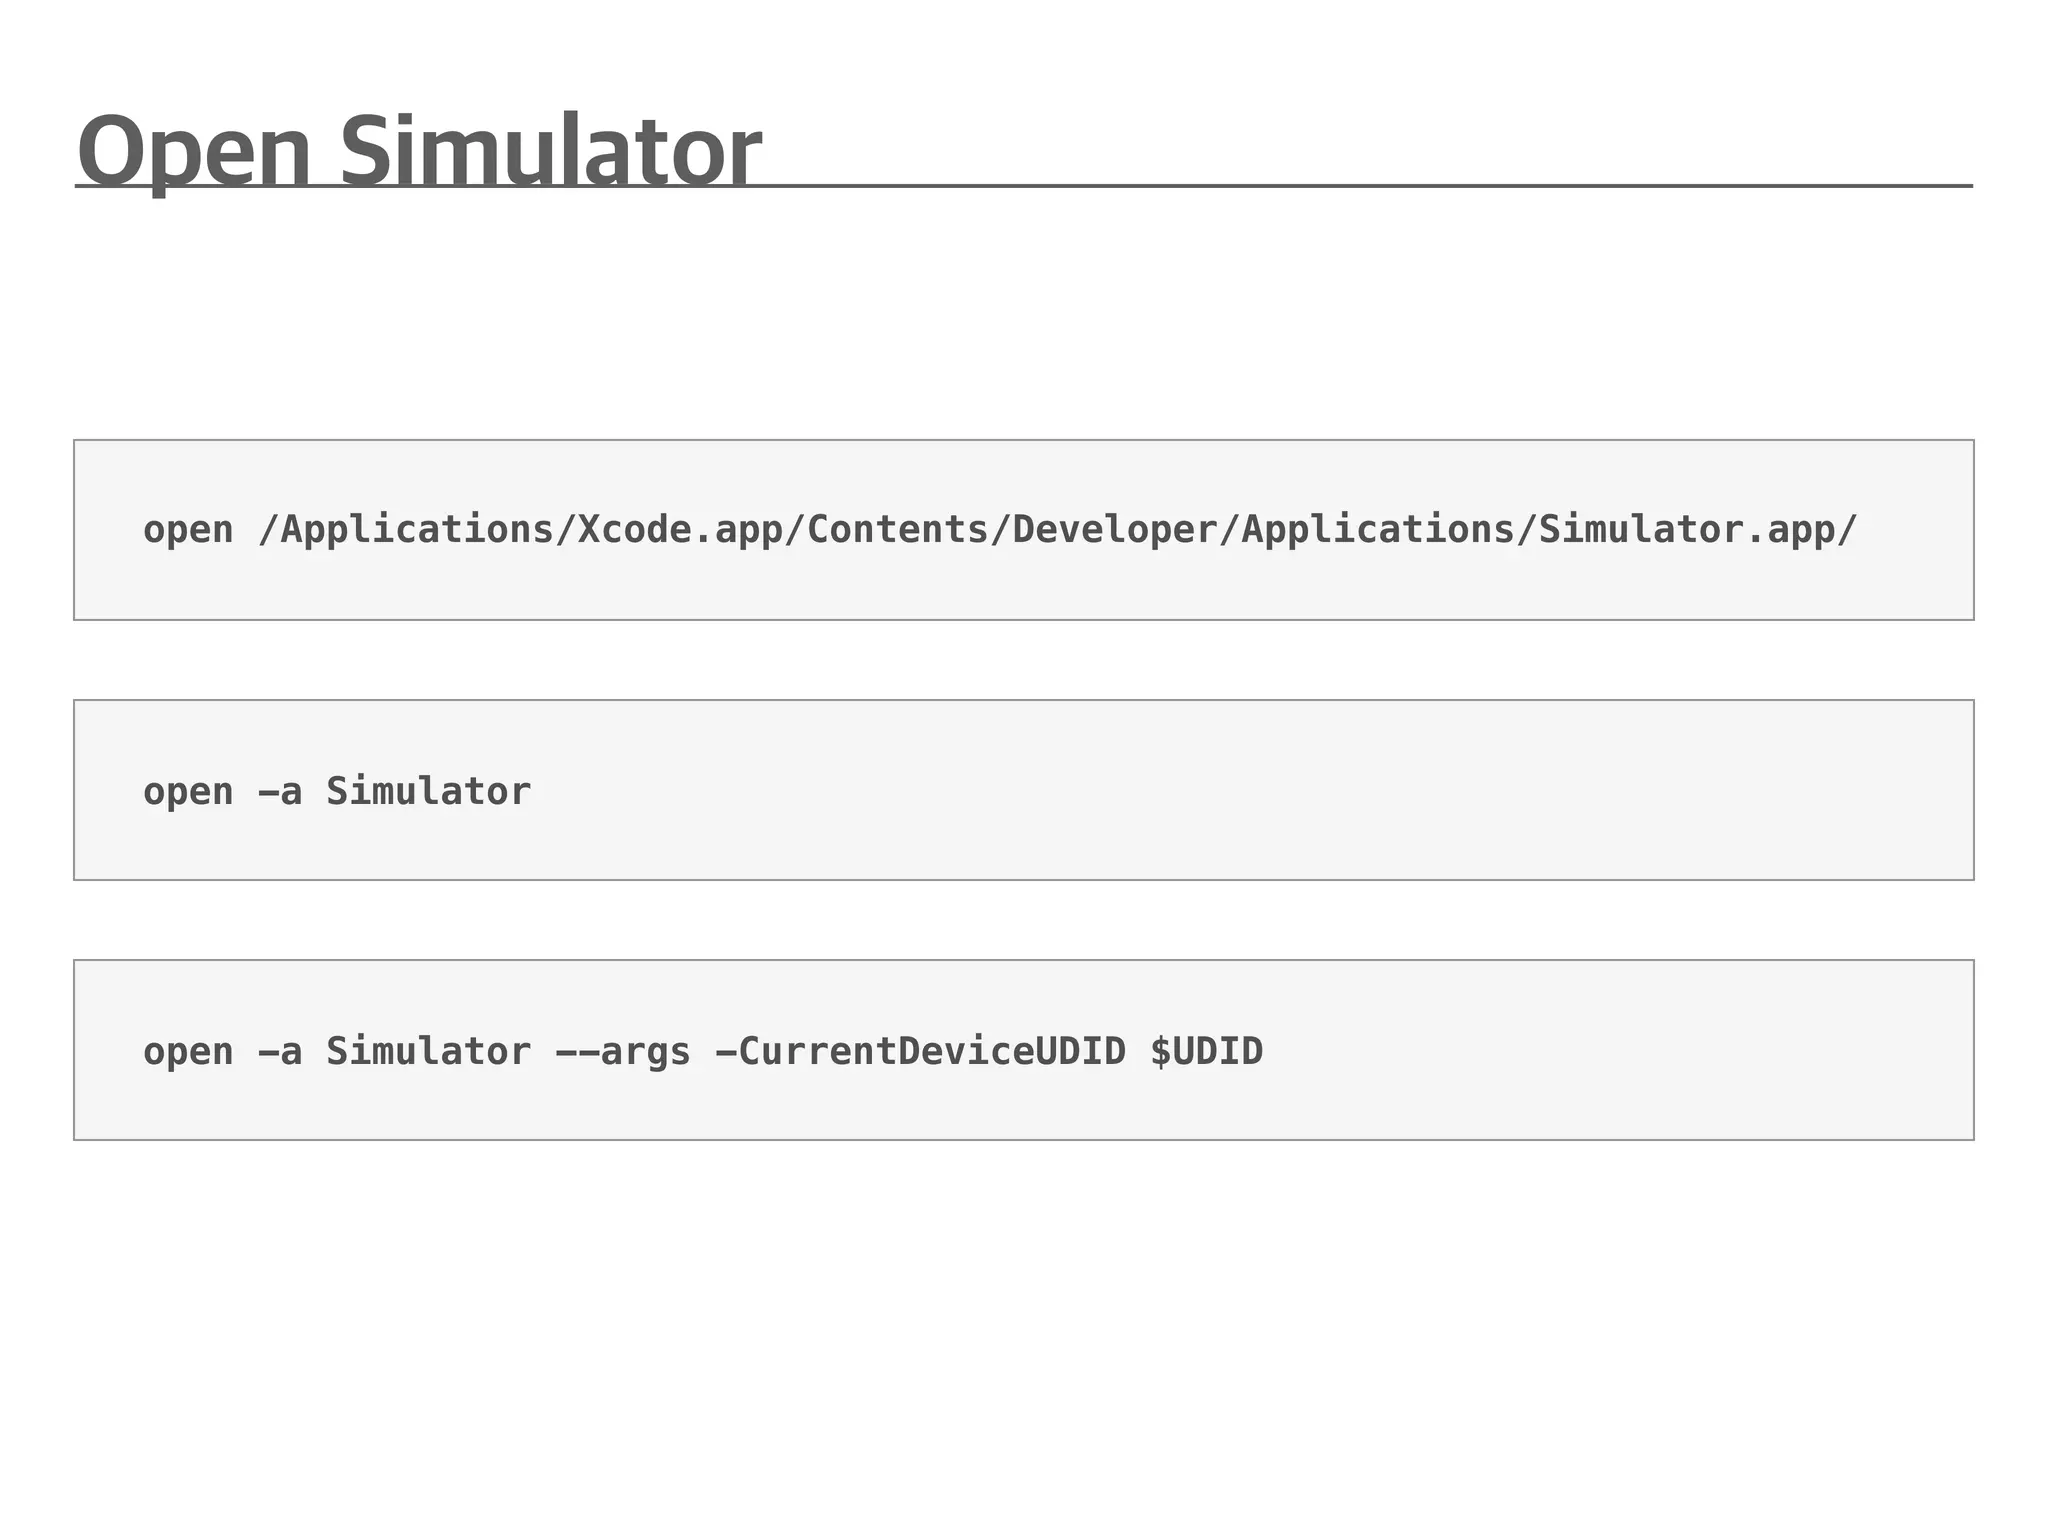This screenshot has height=1536, width=2048.
Task: Click "-CurrentDeviceUDID" in the third command
Action: 920,1052
